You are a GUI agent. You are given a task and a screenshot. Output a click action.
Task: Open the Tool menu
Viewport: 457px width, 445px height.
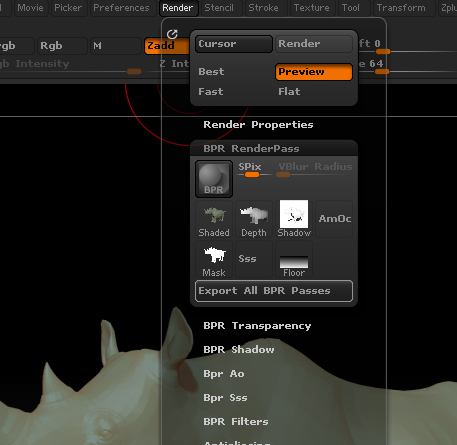[351, 8]
